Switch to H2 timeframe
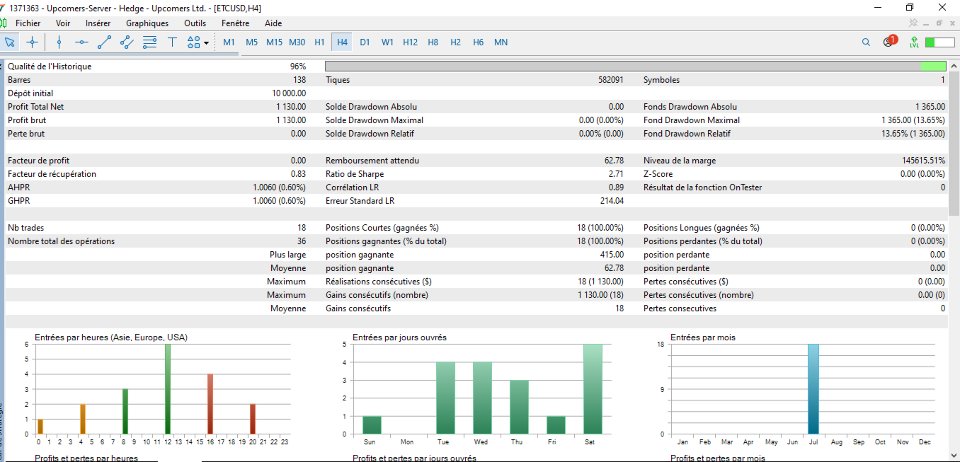Screen dimensions: 960x462 [x=456, y=42]
